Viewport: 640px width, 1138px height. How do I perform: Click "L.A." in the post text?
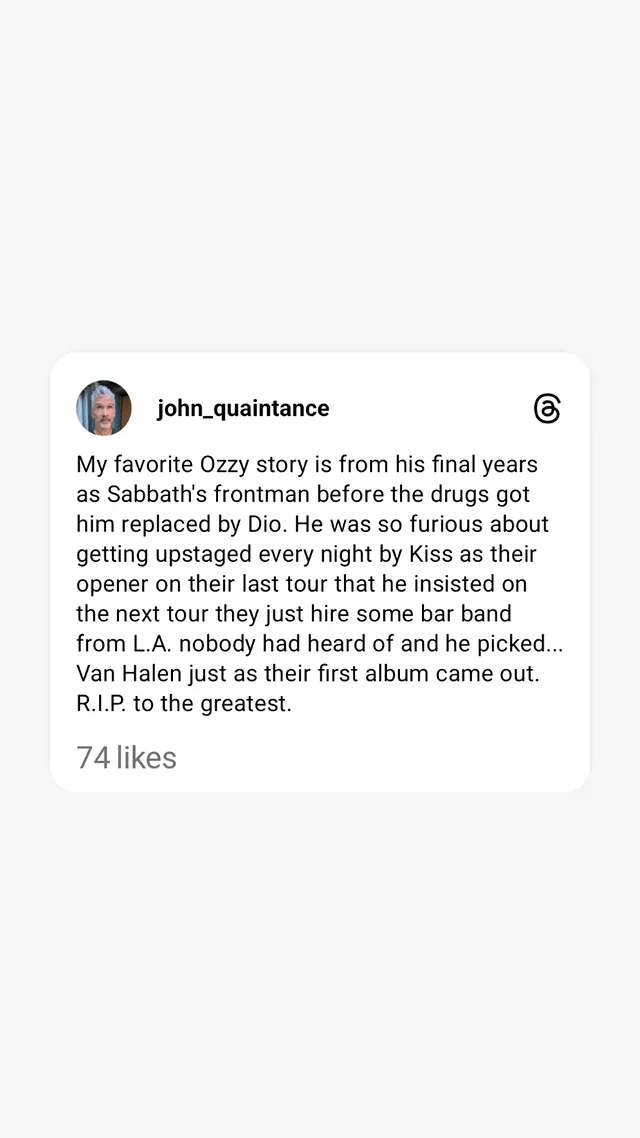[x=151, y=643]
